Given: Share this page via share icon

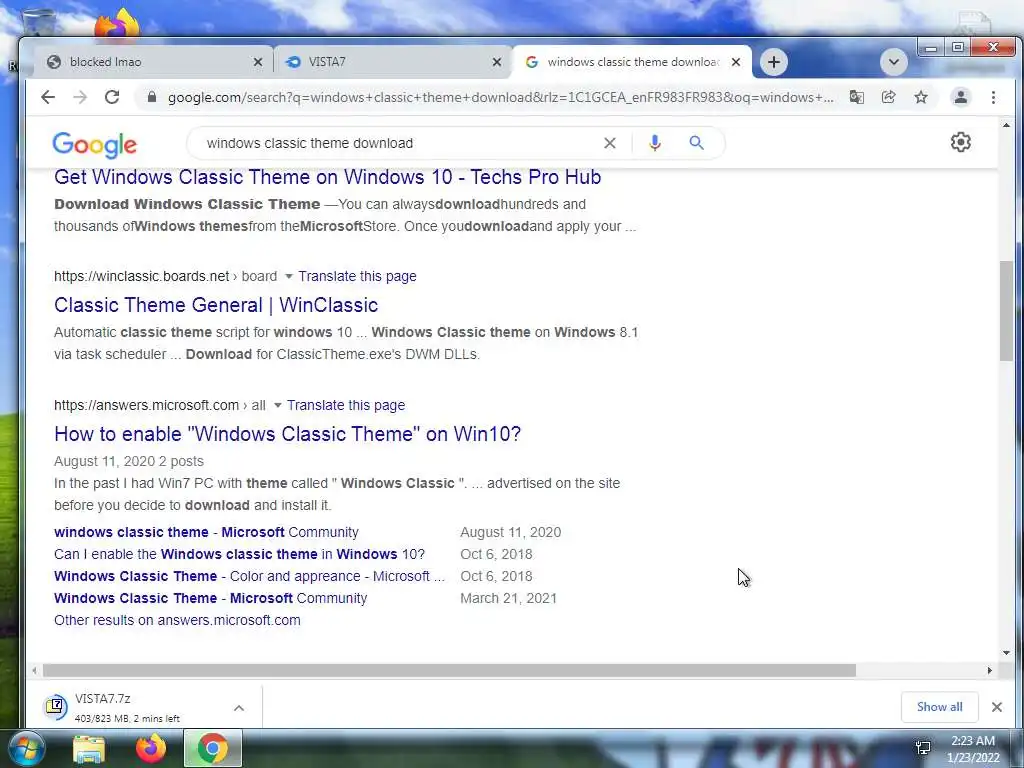Looking at the screenshot, I should [x=888, y=97].
